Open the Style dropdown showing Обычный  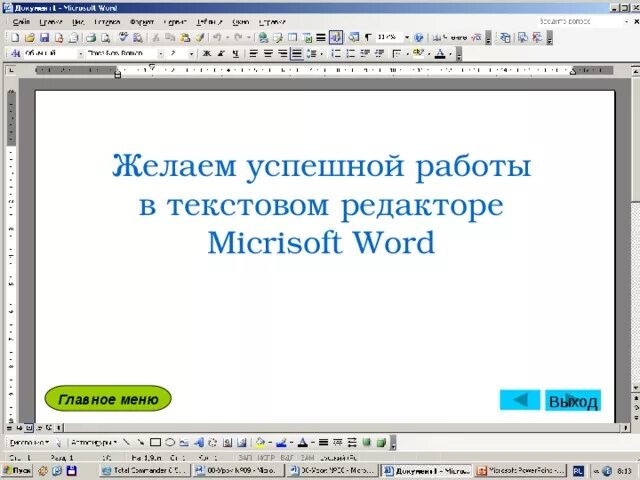pos(81,53)
